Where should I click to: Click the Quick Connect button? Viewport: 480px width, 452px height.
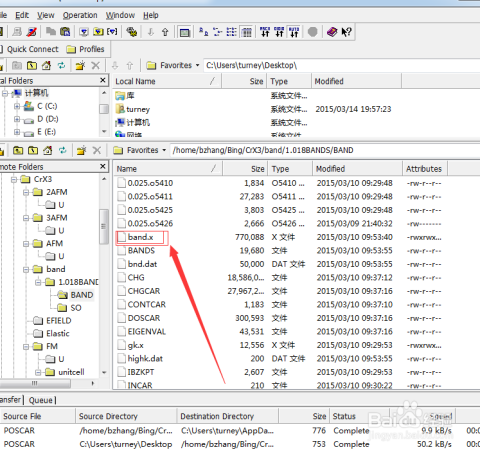pos(29,49)
